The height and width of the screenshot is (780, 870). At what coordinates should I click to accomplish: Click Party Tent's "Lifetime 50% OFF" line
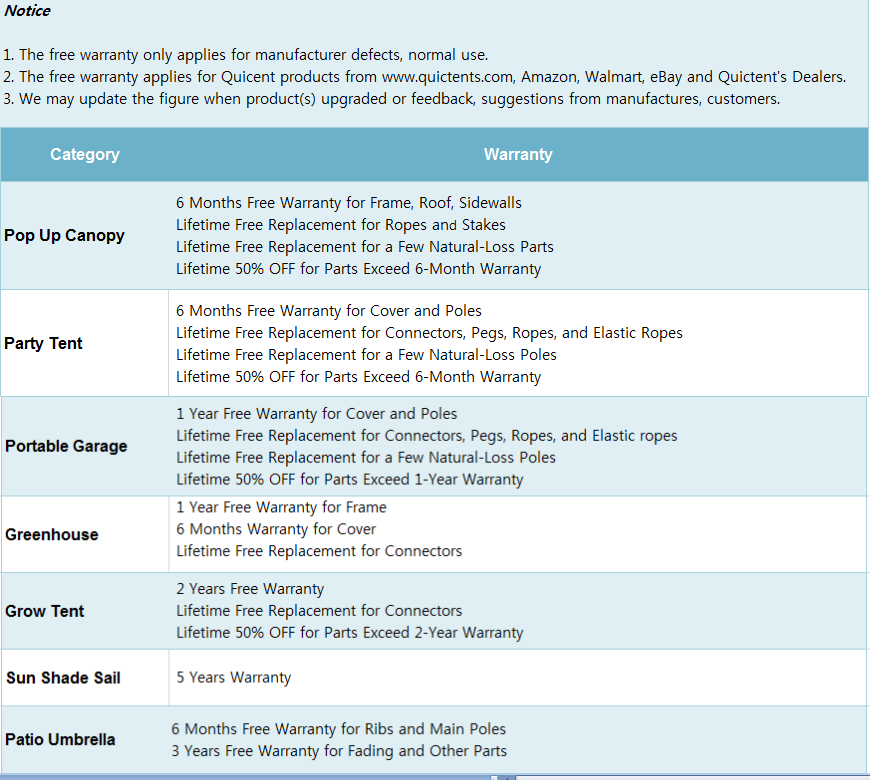358,377
